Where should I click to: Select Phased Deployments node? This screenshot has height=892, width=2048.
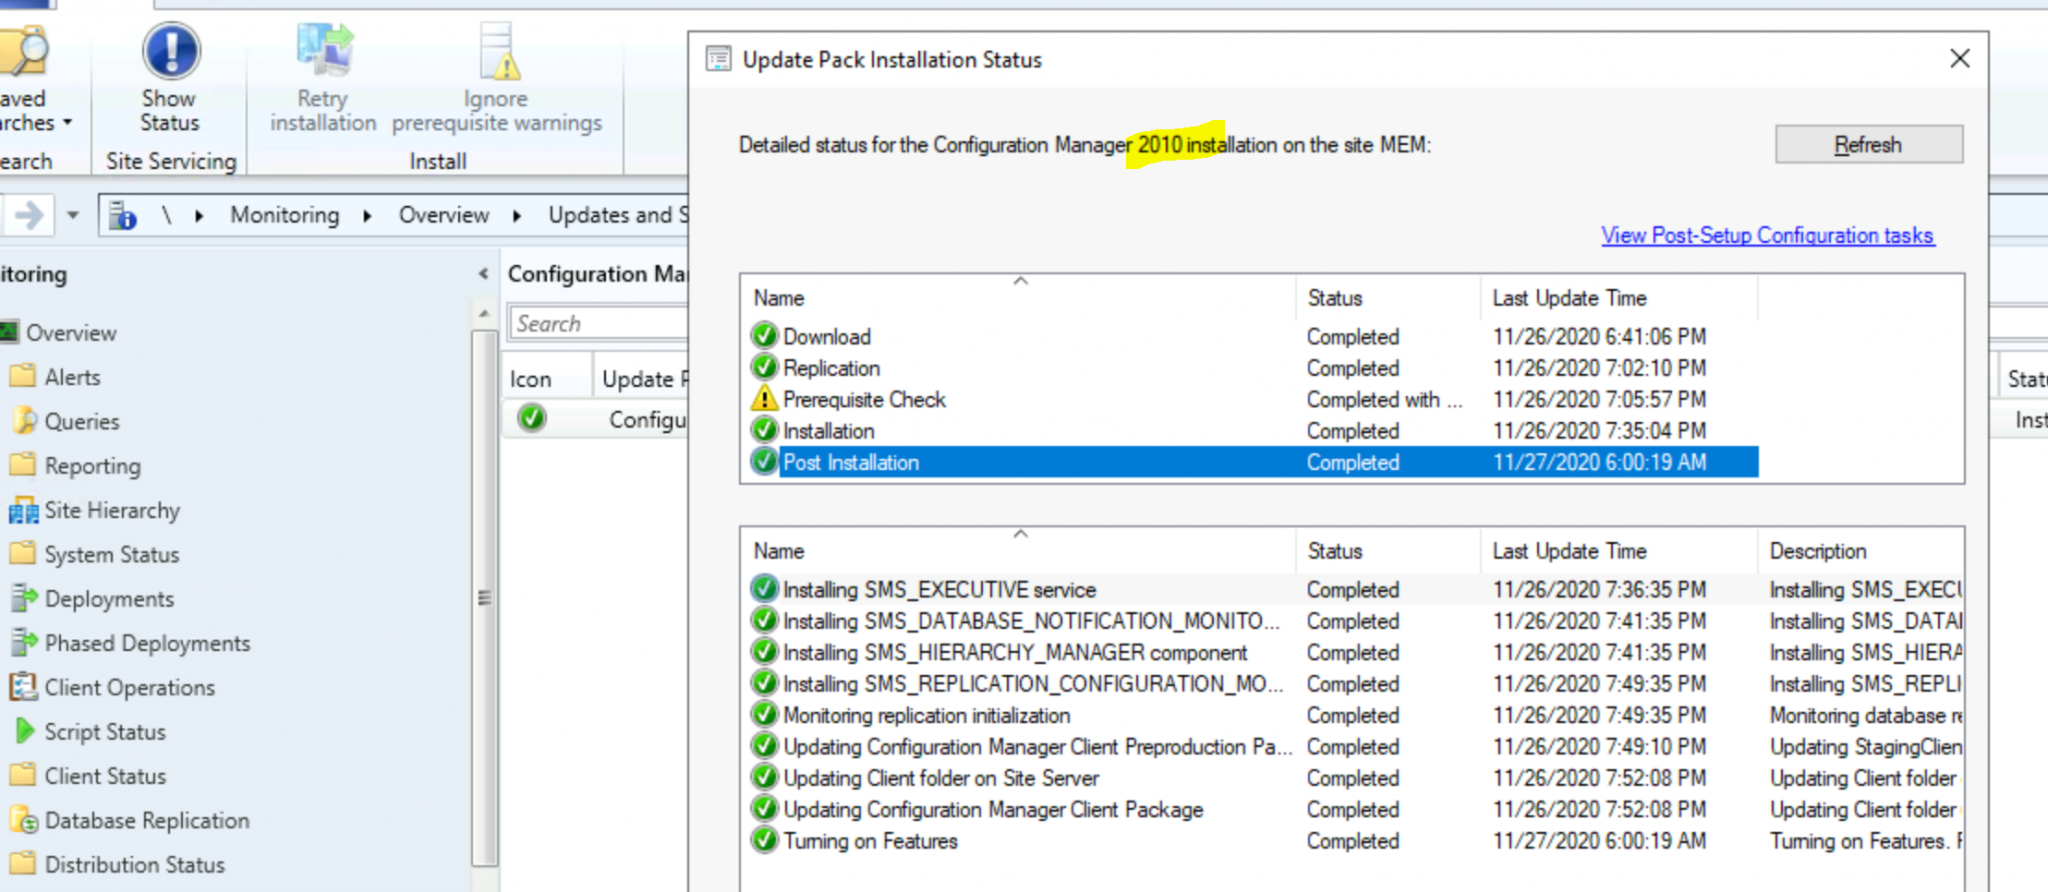tap(147, 643)
